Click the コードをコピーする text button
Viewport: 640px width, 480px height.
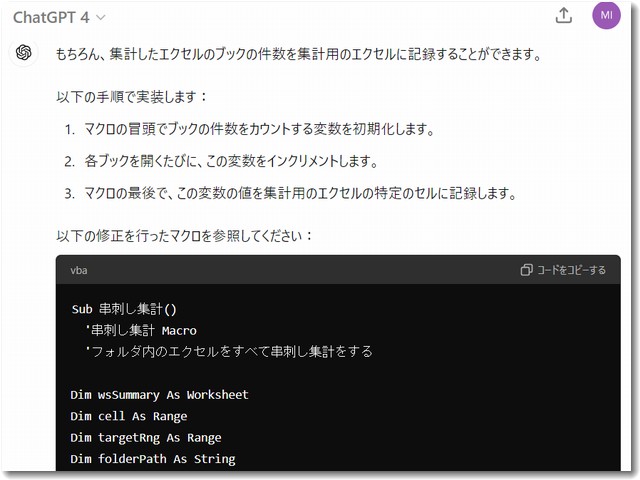[571, 270]
